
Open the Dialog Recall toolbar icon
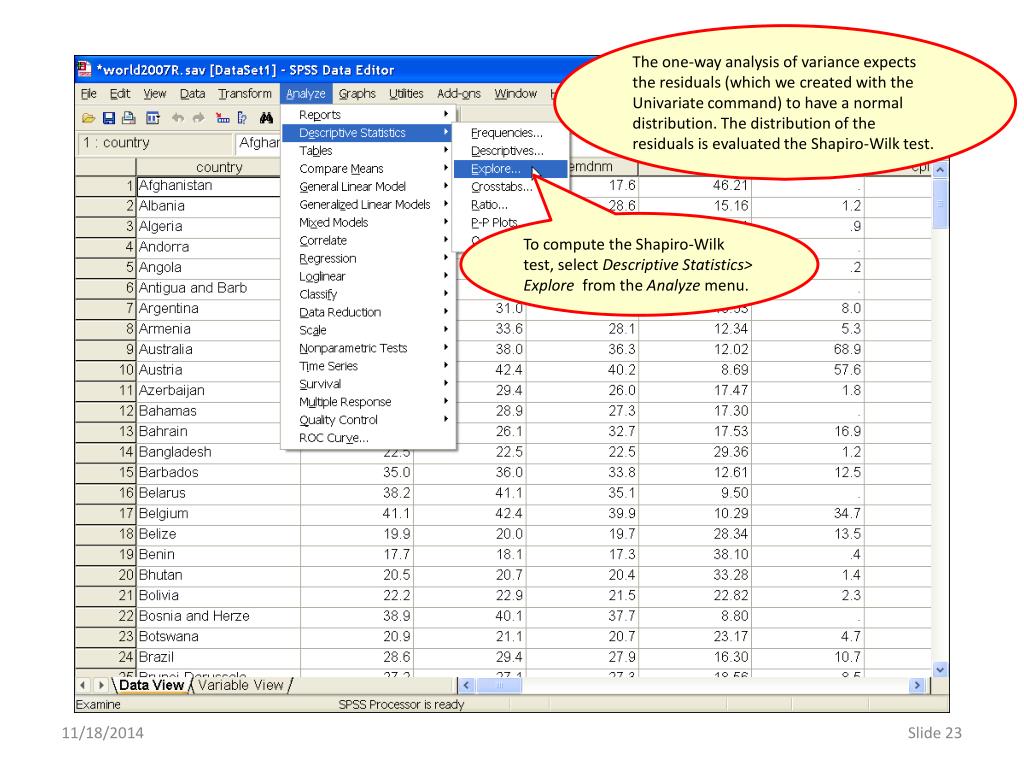click(x=153, y=118)
